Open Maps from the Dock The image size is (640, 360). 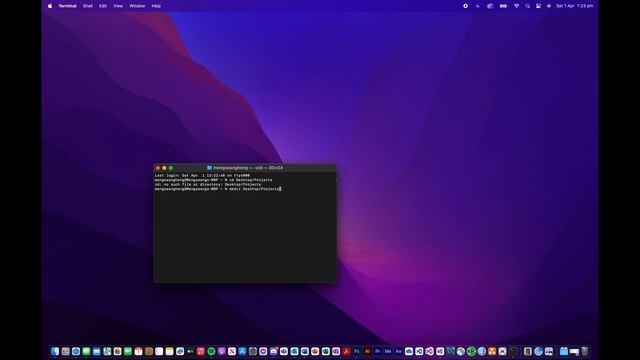pyautogui.click(x=107, y=351)
